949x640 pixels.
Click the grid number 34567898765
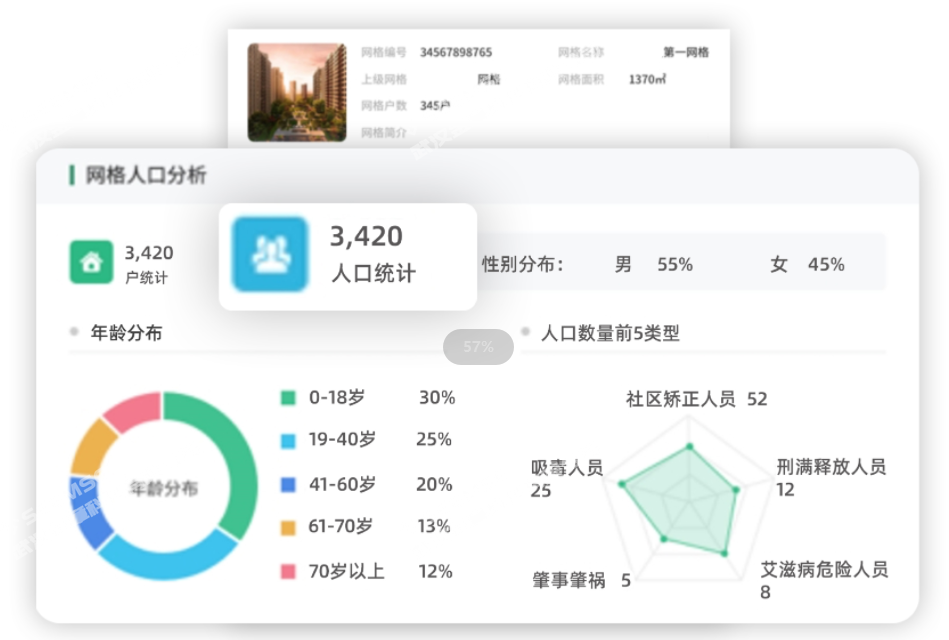456,52
